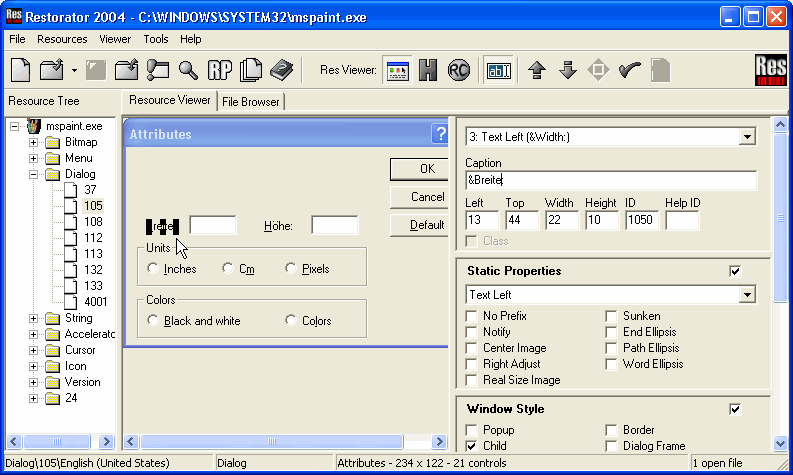Select the hex (H) viewer mode icon
This screenshot has height=475, width=793.
[428, 70]
